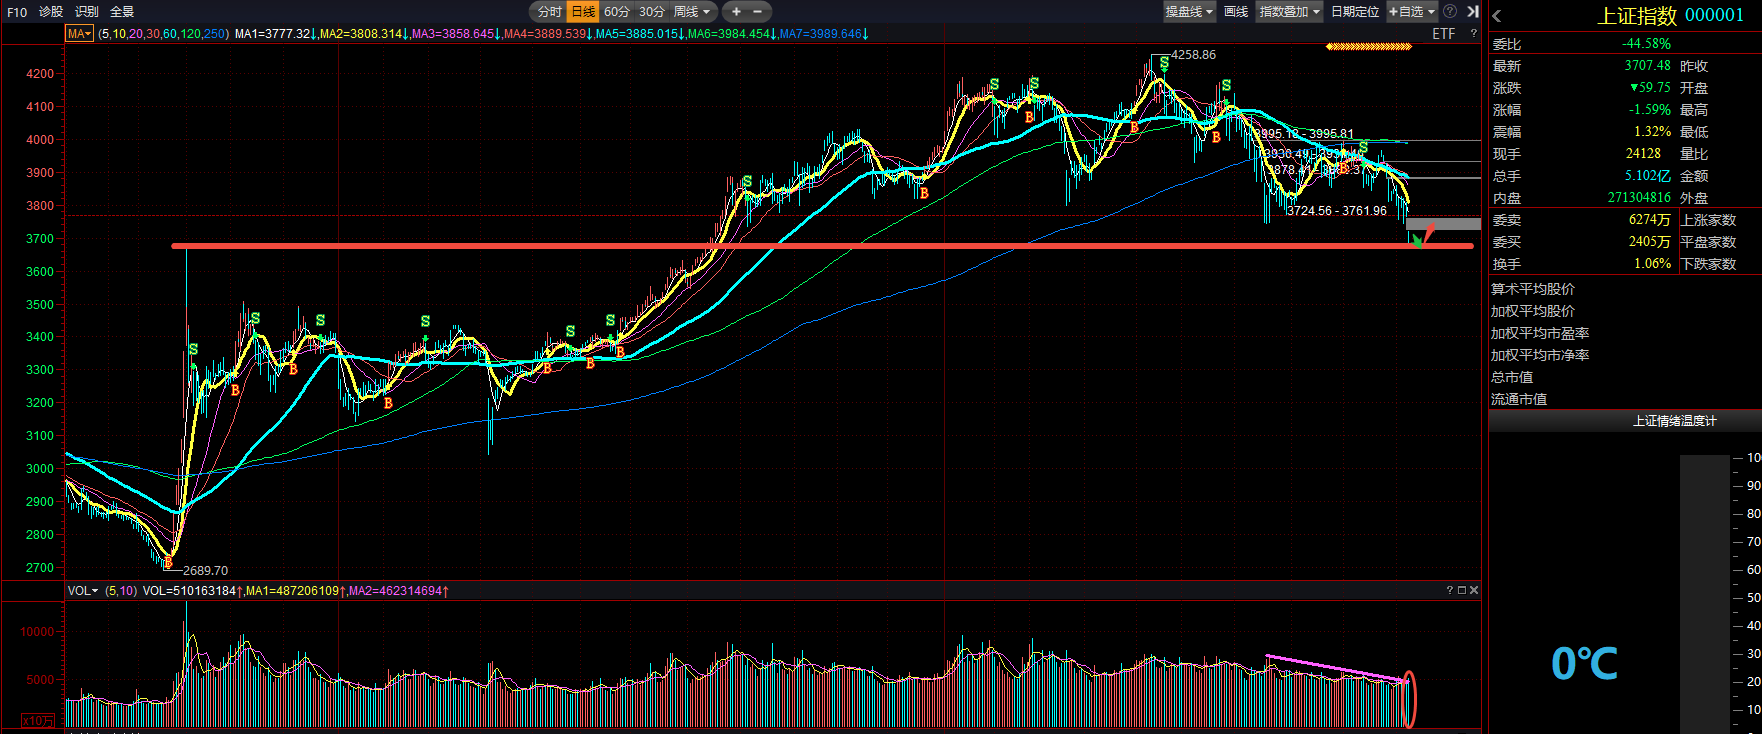Image resolution: width=1762 pixels, height=734 pixels.
Task: Open the VOL indicator selector dropdown
Action: pyautogui.click(x=83, y=591)
